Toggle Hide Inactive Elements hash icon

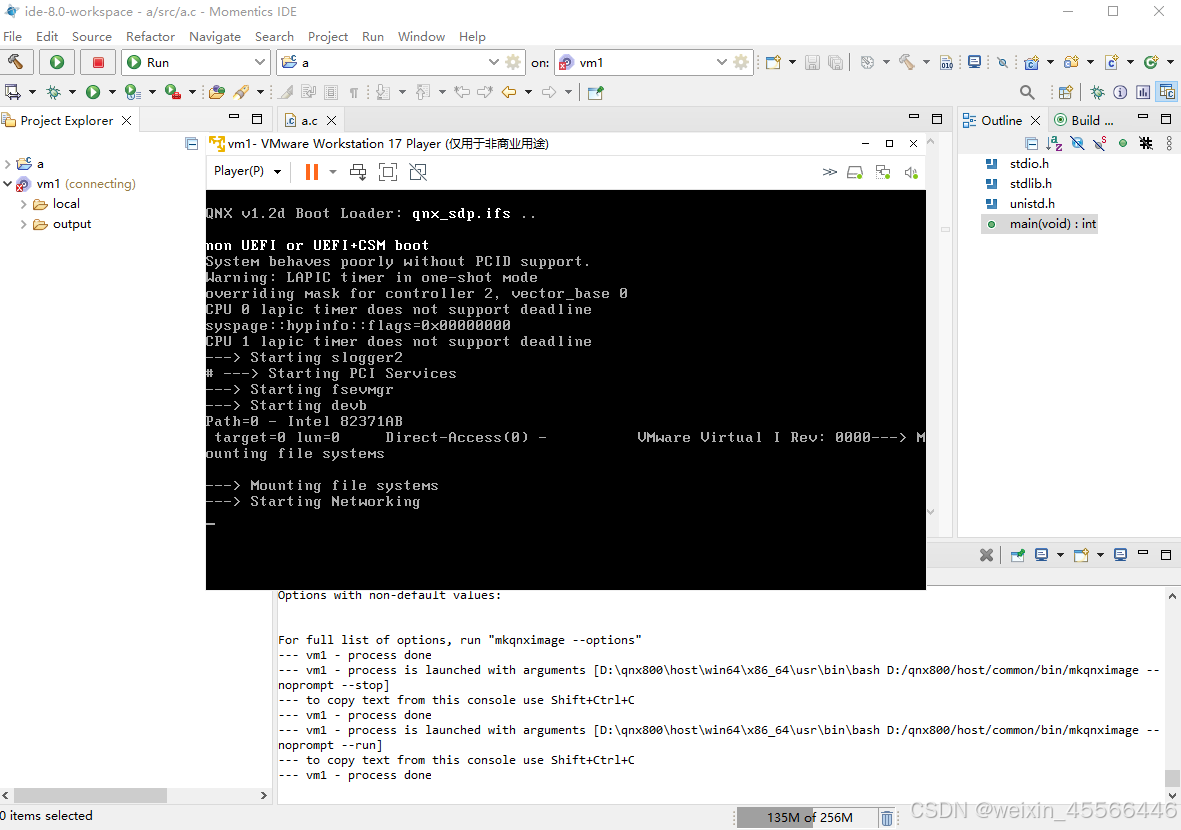click(x=1146, y=143)
